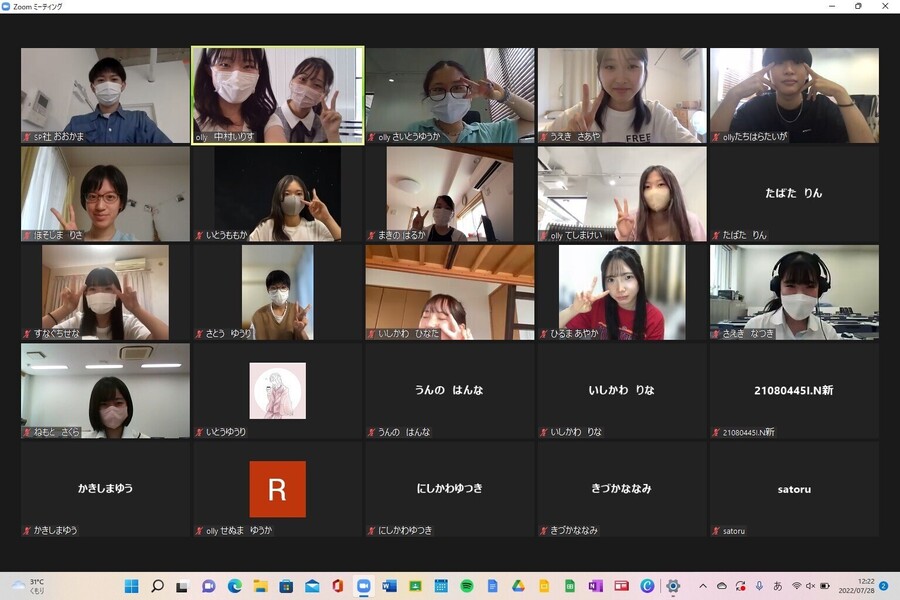Open the weather widget showing 31°C
The height and width of the screenshot is (600, 900).
35,586
